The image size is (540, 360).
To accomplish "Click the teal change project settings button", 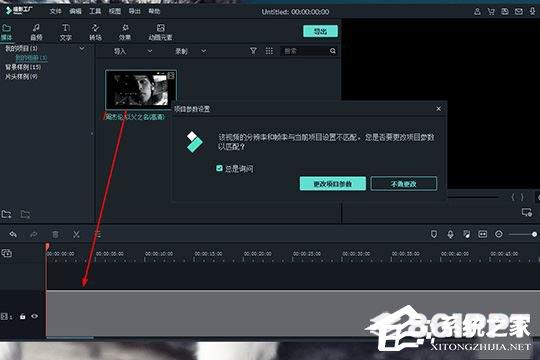I will tap(333, 184).
